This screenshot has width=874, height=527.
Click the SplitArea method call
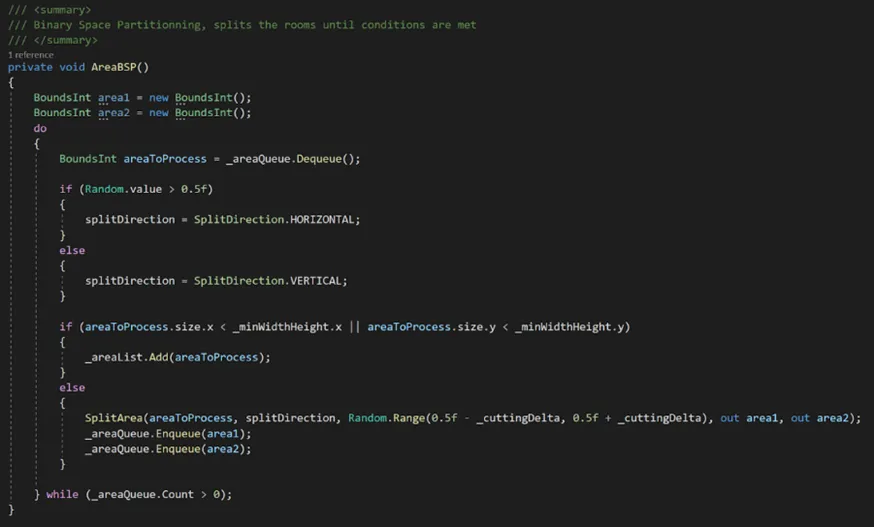[x=114, y=418]
